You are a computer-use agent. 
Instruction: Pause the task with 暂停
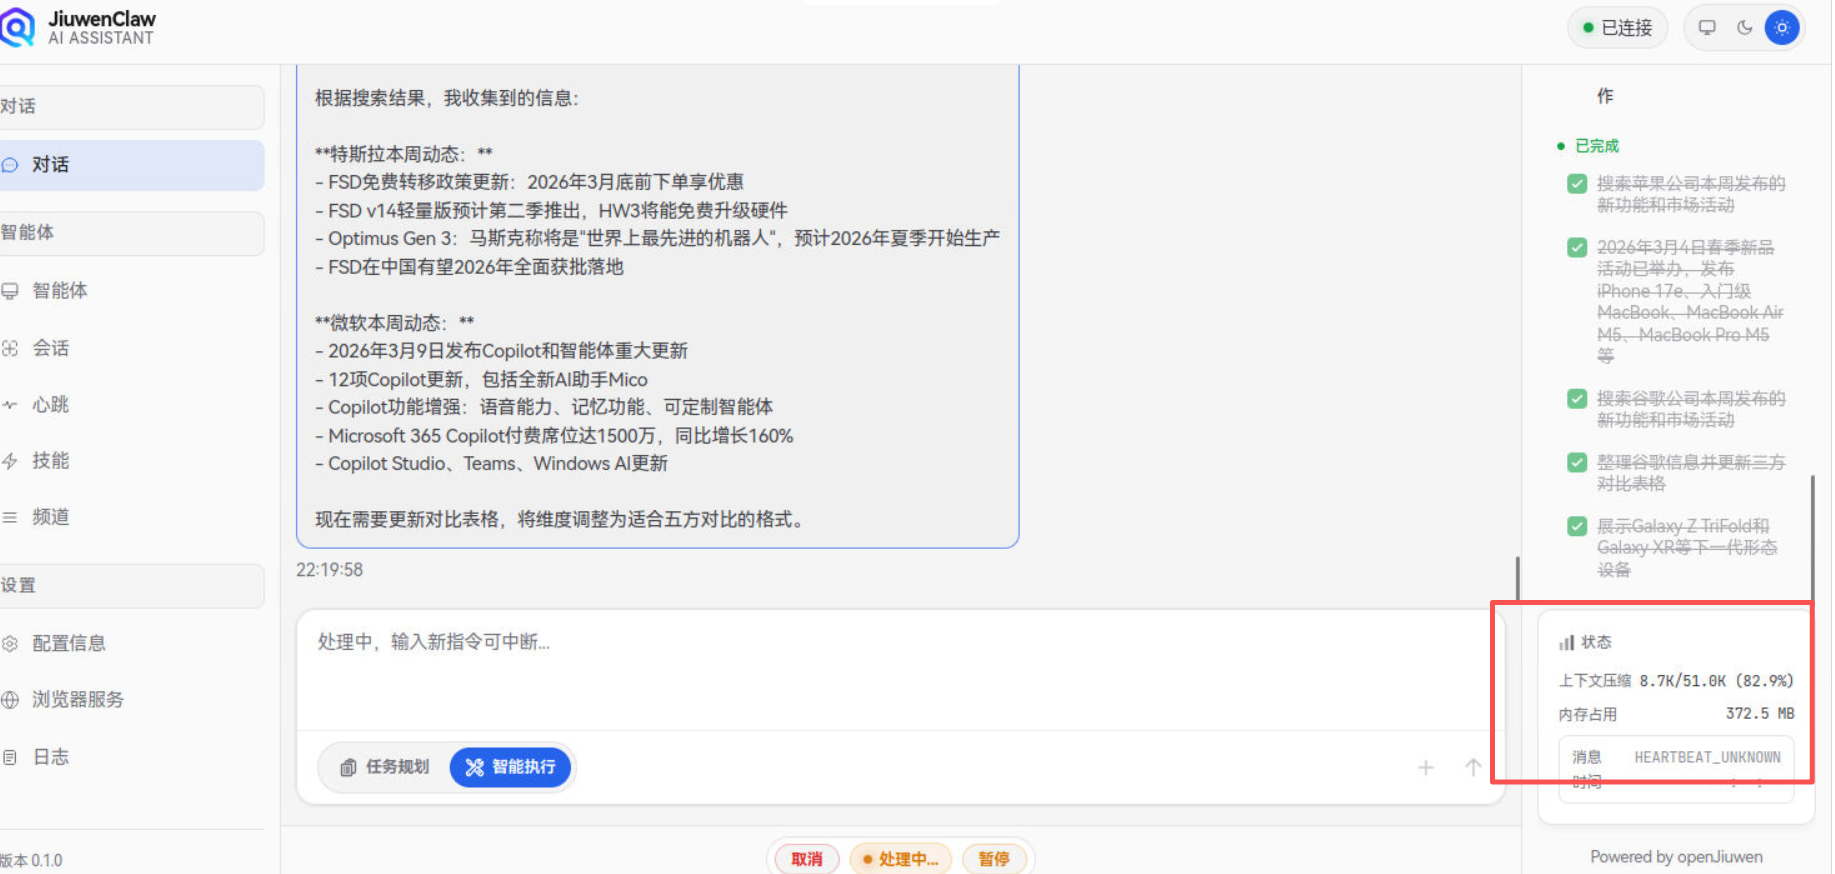click(993, 859)
